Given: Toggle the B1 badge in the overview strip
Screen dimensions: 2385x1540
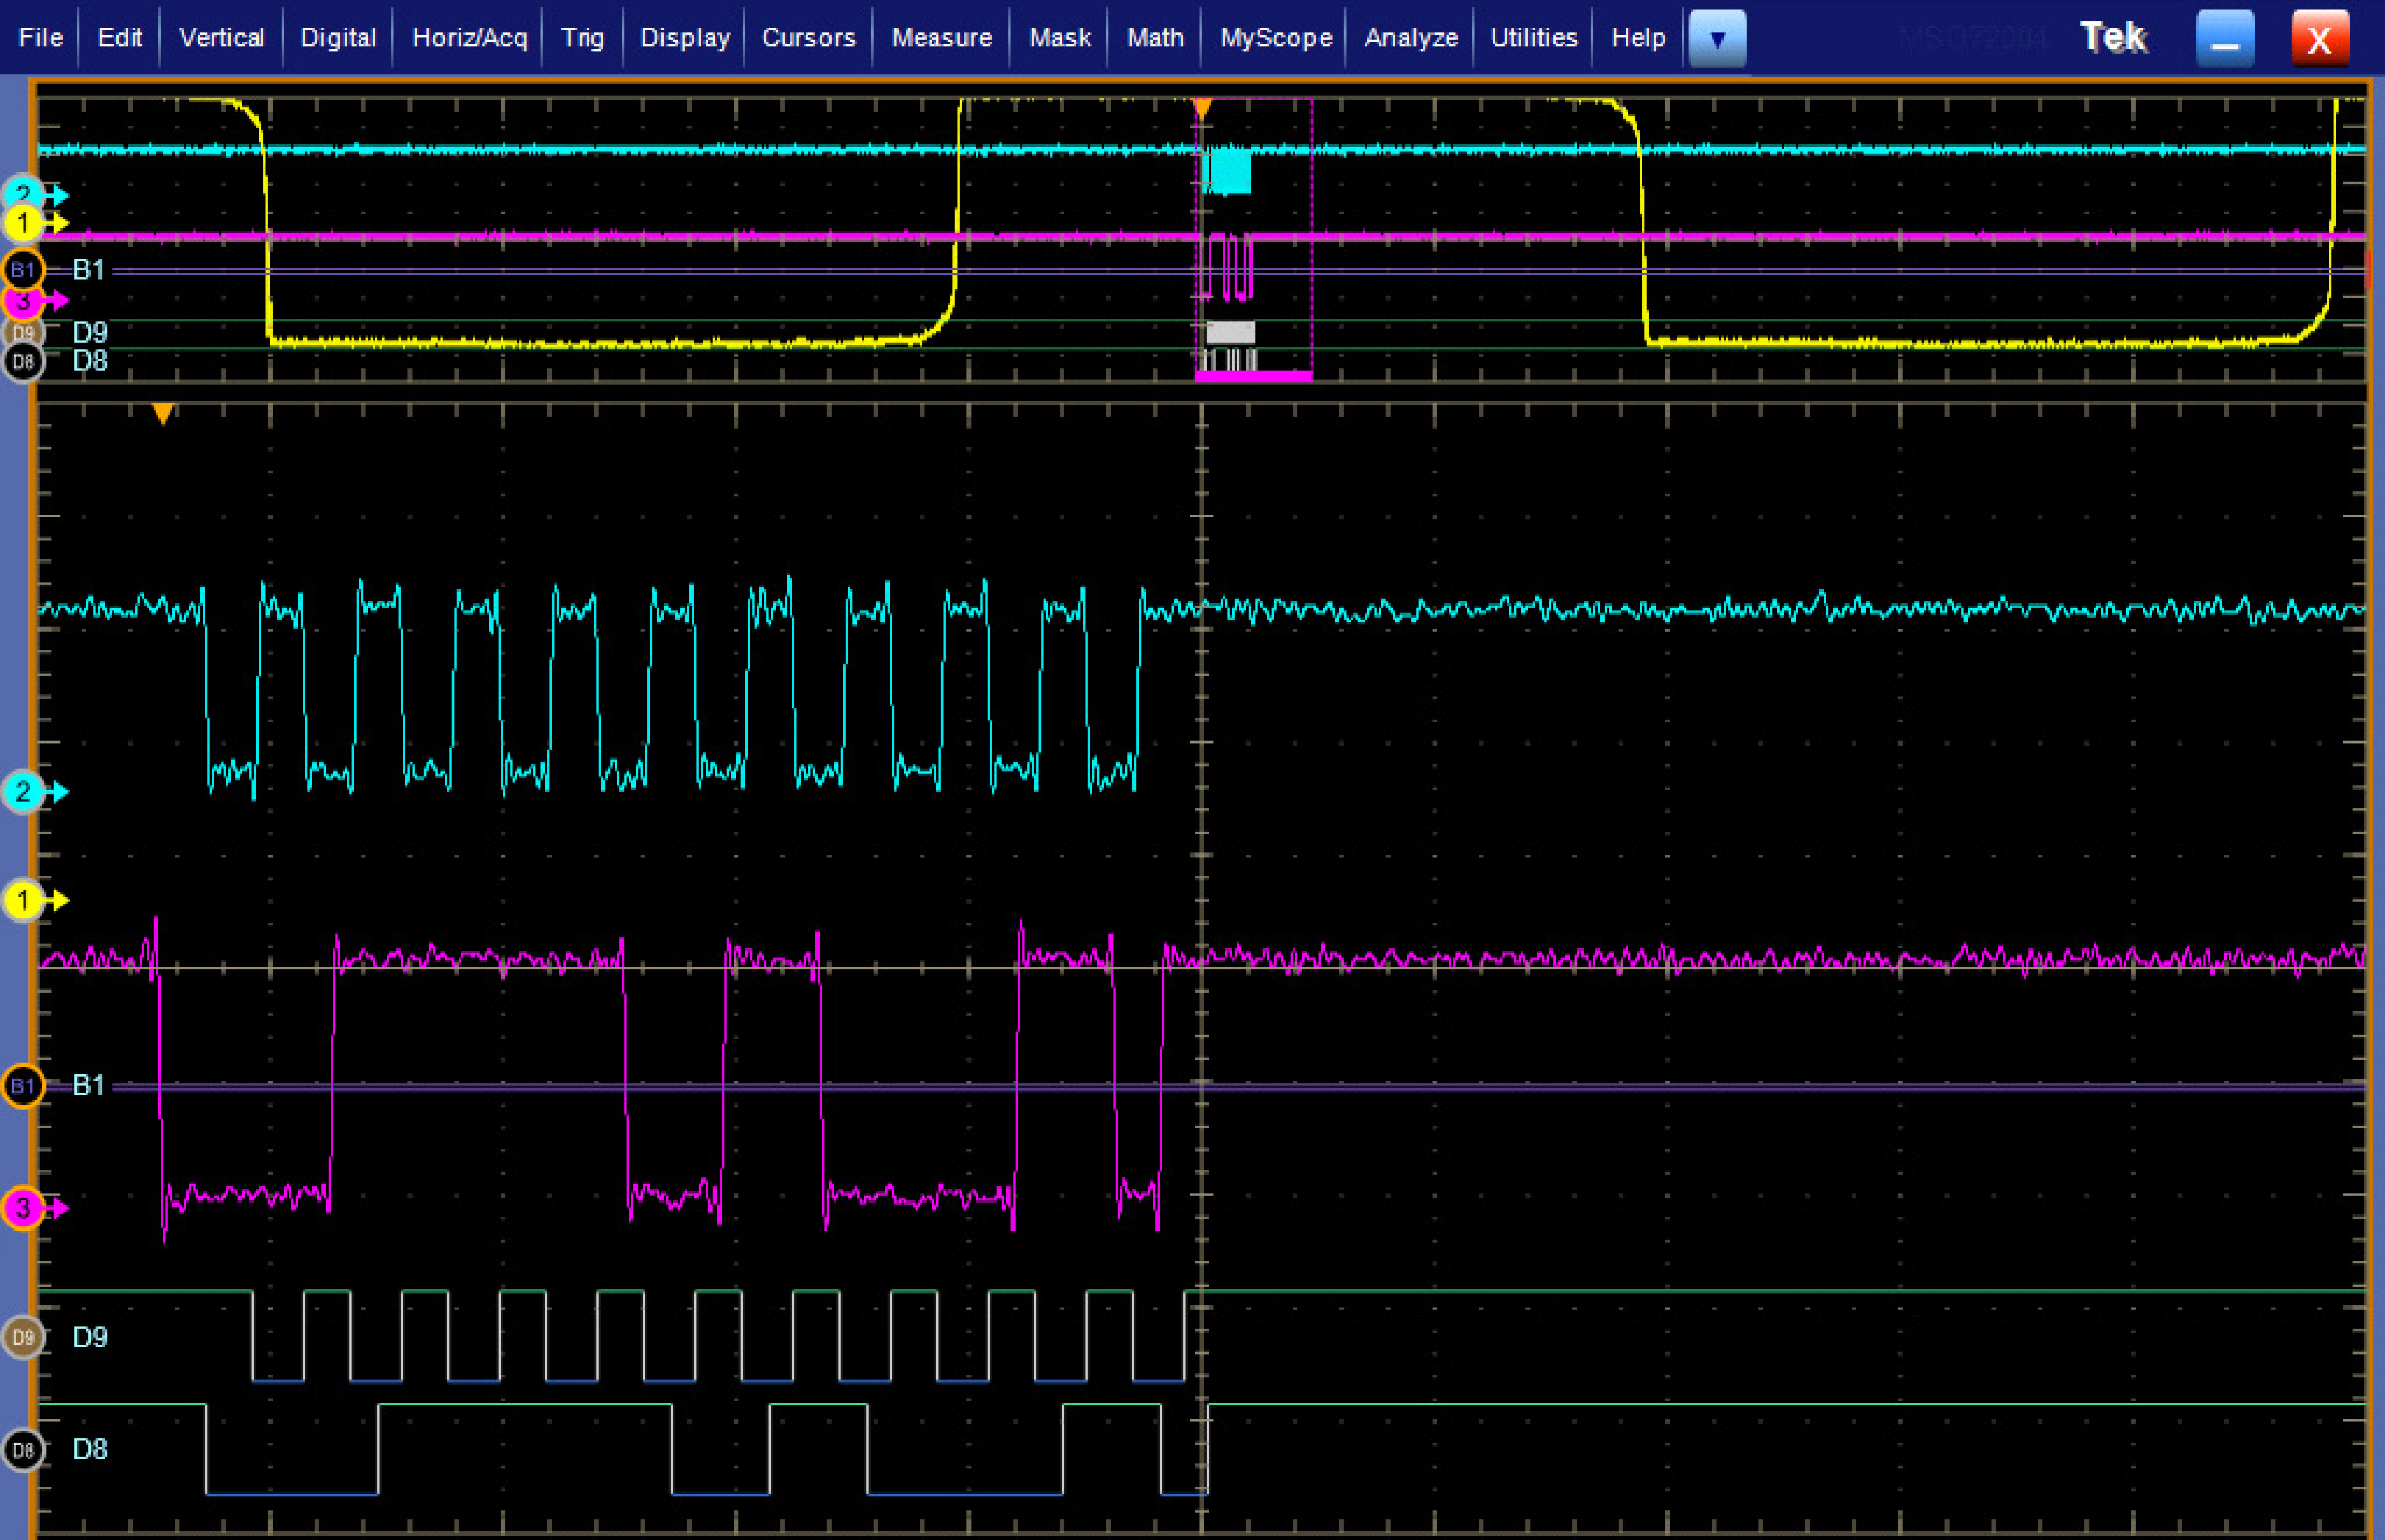Looking at the screenshot, I should click(x=25, y=268).
